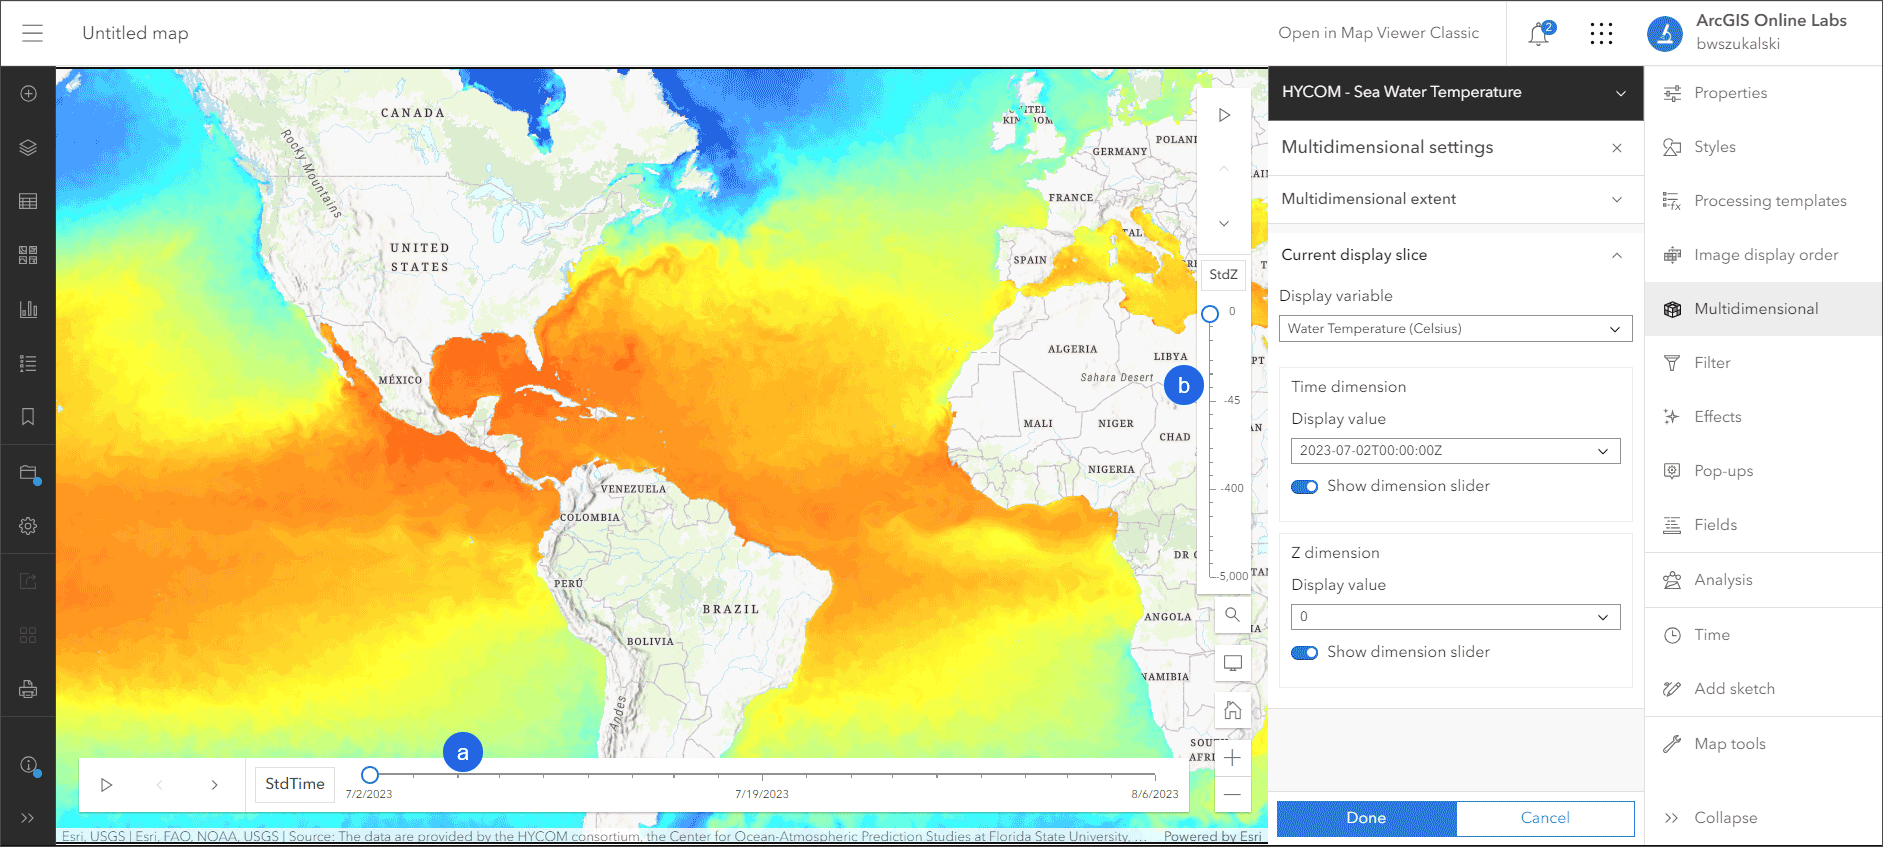This screenshot has width=1883, height=847.
Task: Step the StdZ slider up
Action: (1224, 169)
